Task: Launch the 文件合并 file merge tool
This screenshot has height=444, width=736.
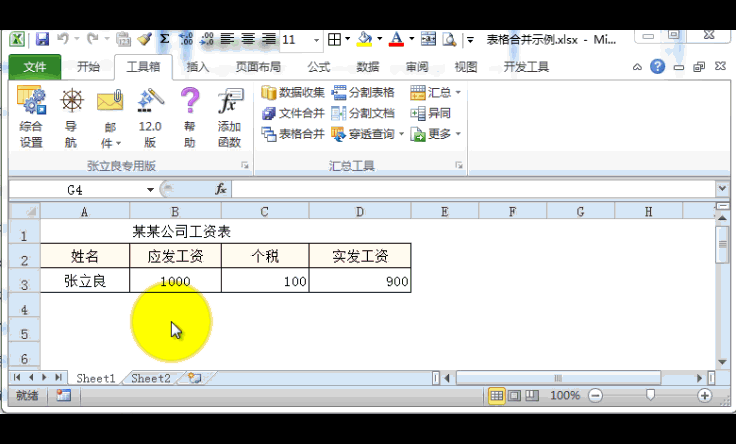Action: pos(293,113)
